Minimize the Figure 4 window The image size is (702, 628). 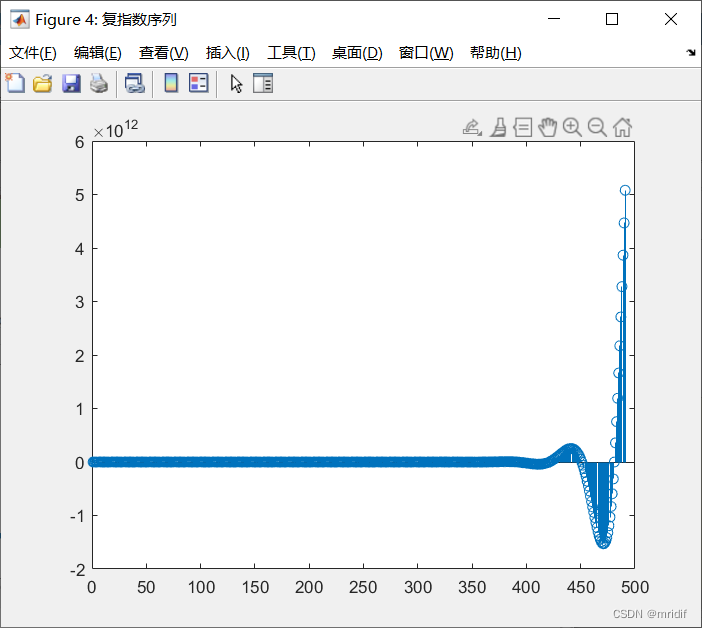coord(554,19)
